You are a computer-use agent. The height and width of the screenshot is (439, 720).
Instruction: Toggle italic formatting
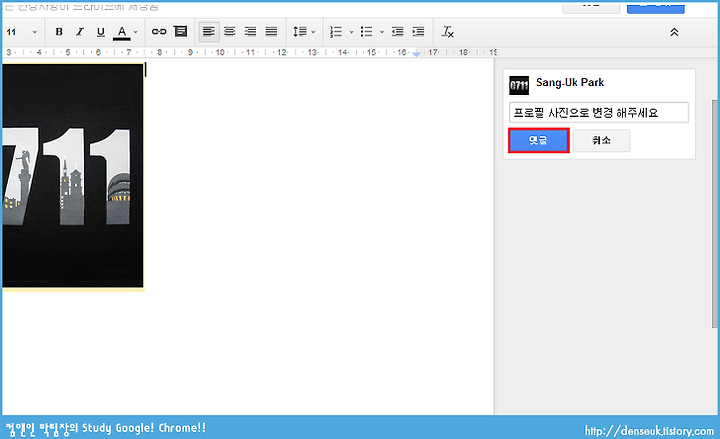click(80, 32)
